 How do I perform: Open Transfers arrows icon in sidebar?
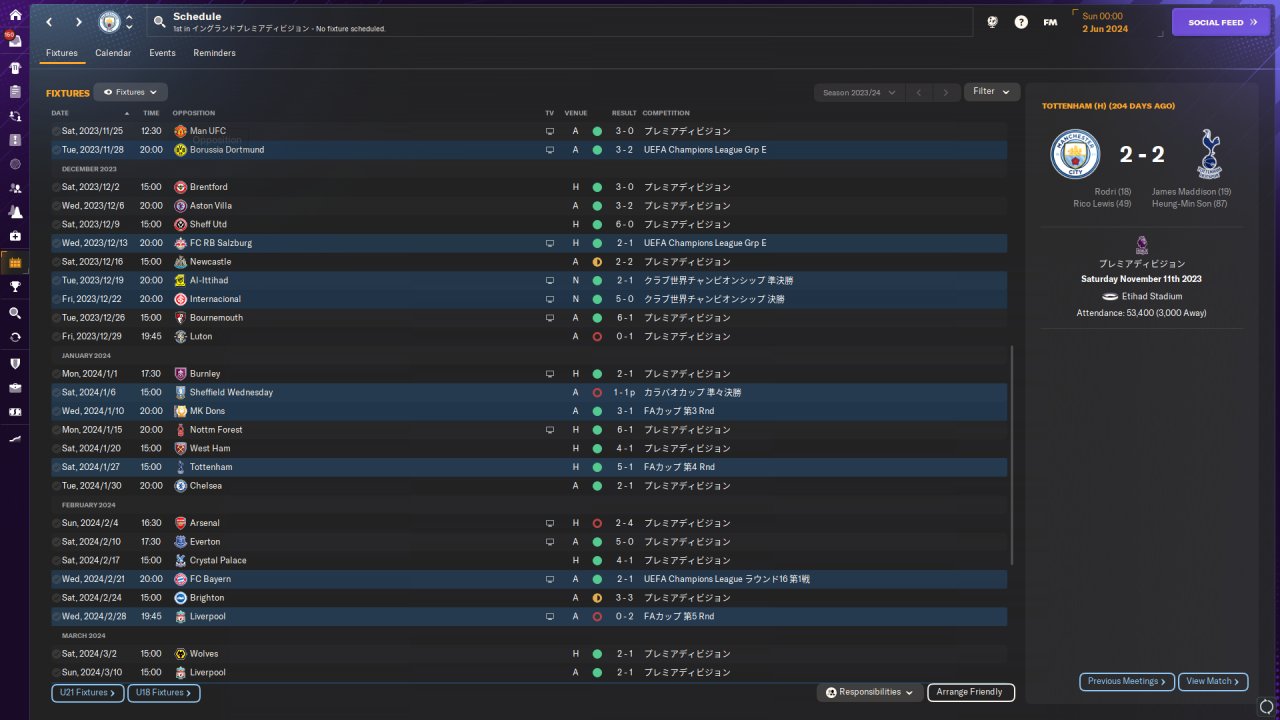(x=15, y=337)
